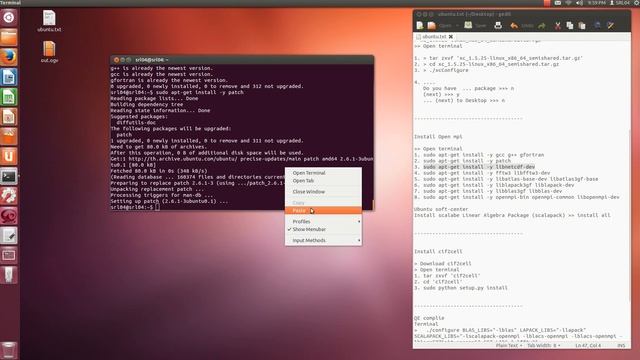Toggle the Show Menubar checkbox item
The image size is (640, 360).
click(x=323, y=229)
